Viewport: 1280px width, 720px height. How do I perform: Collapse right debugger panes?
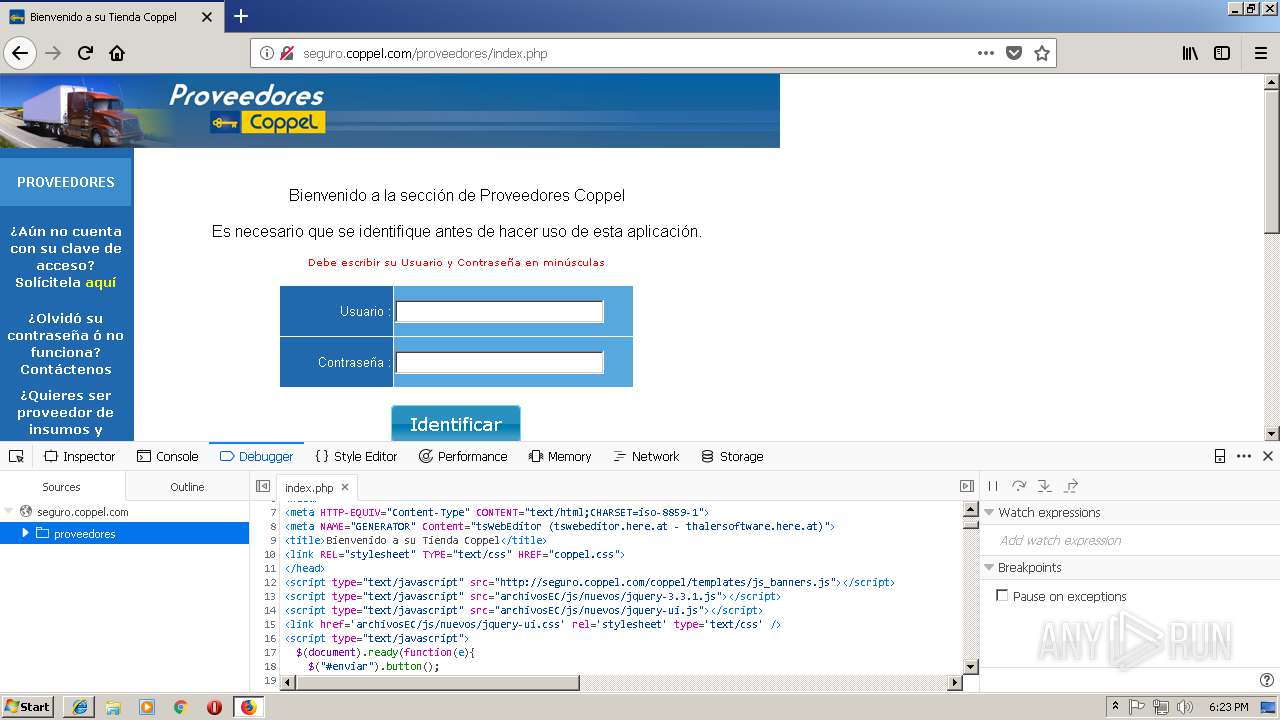click(966, 486)
